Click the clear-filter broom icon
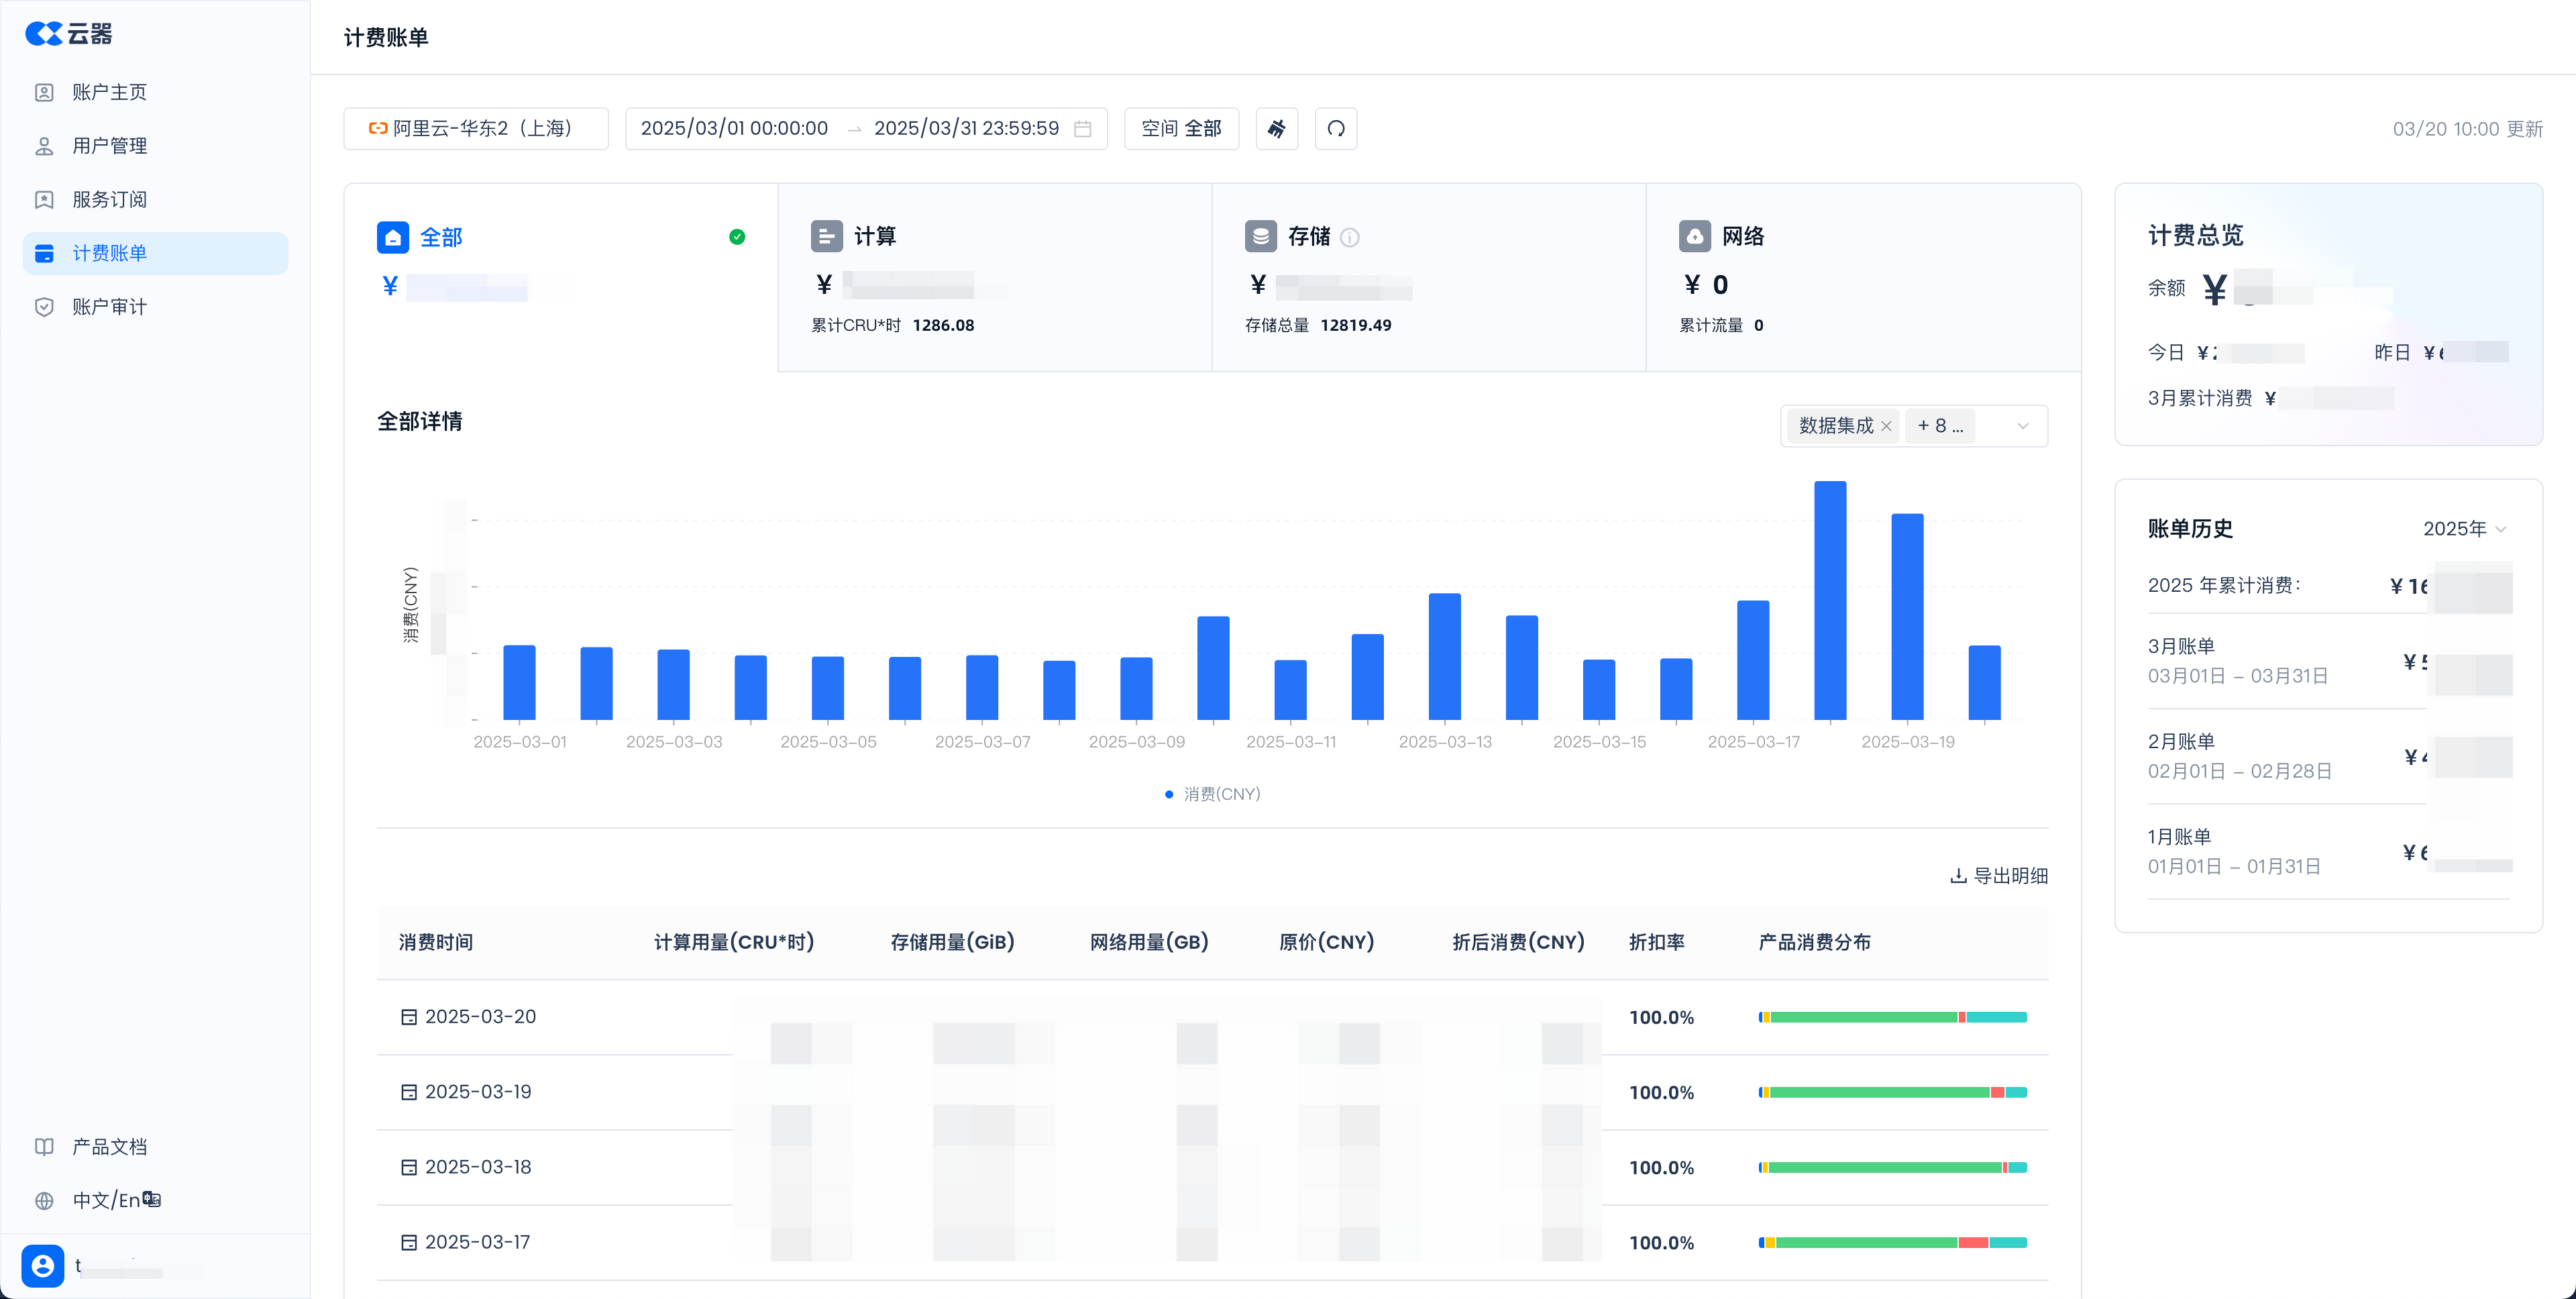This screenshot has height=1299, width=2576. 1276,129
